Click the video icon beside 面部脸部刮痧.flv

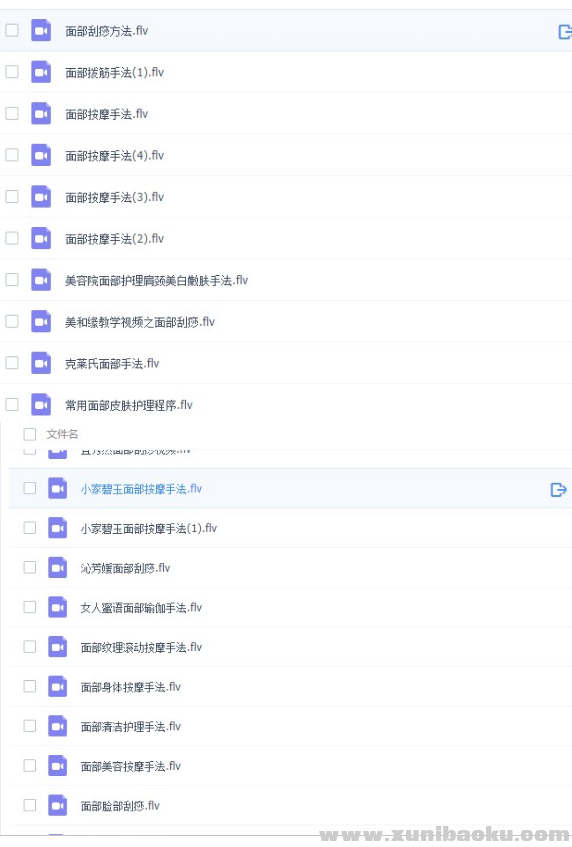pyautogui.click(x=58, y=805)
